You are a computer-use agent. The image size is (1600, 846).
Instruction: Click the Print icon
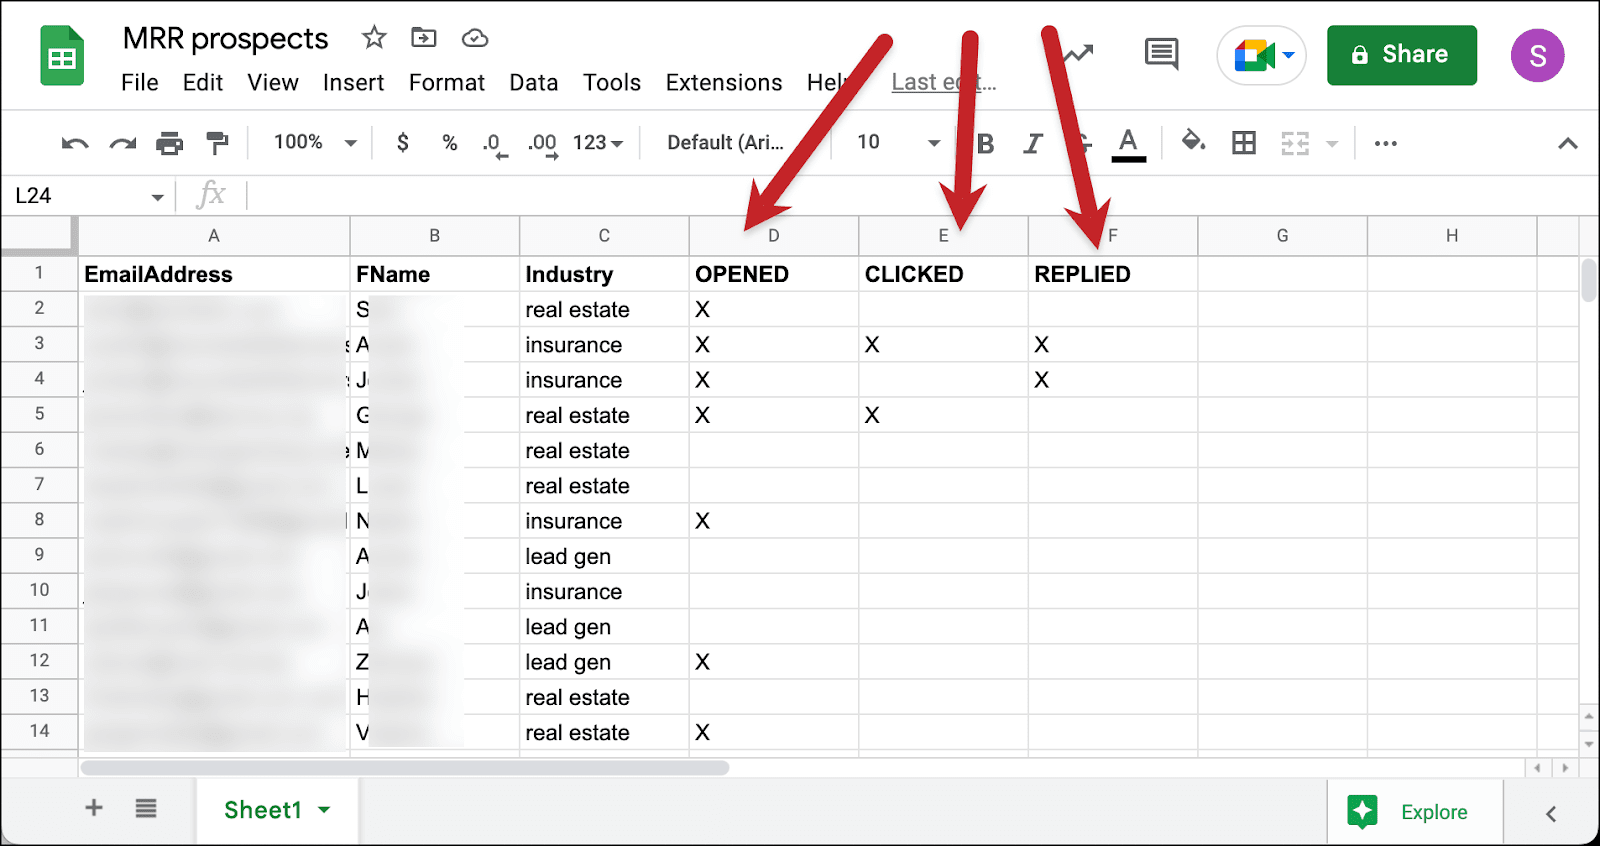(170, 144)
